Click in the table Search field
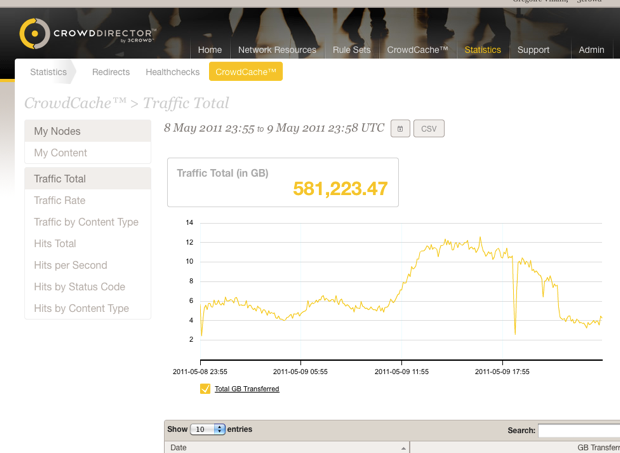The height and width of the screenshot is (453, 620). tap(578, 431)
